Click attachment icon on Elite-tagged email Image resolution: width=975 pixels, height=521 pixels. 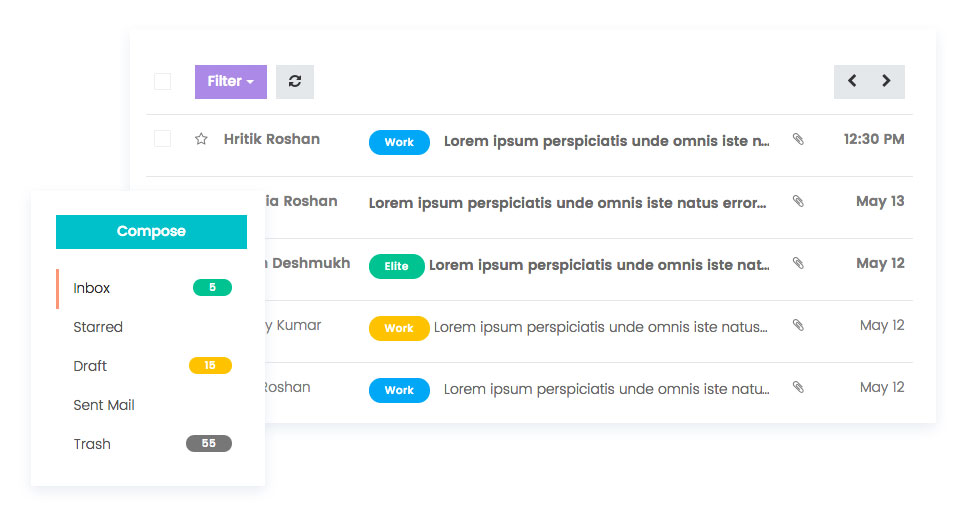(x=798, y=264)
